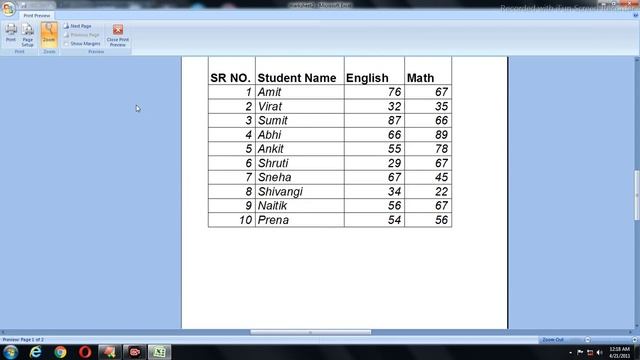The height and width of the screenshot is (360, 640).
Task: Switch to the screen recorder taskbar app
Action: (135, 352)
